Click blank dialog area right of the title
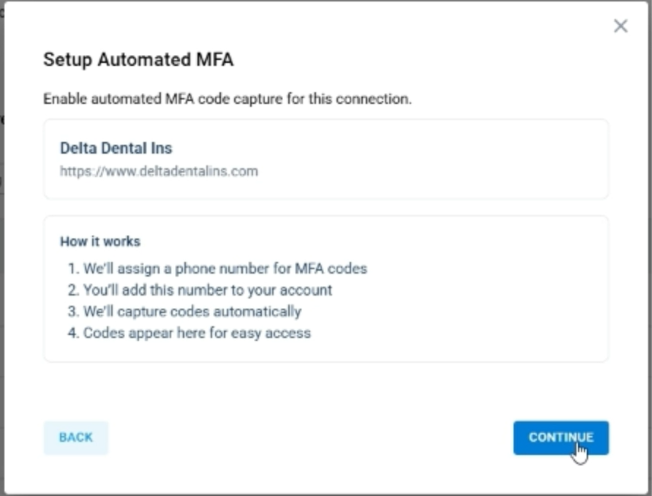This screenshot has width=652, height=496. pos(420,60)
